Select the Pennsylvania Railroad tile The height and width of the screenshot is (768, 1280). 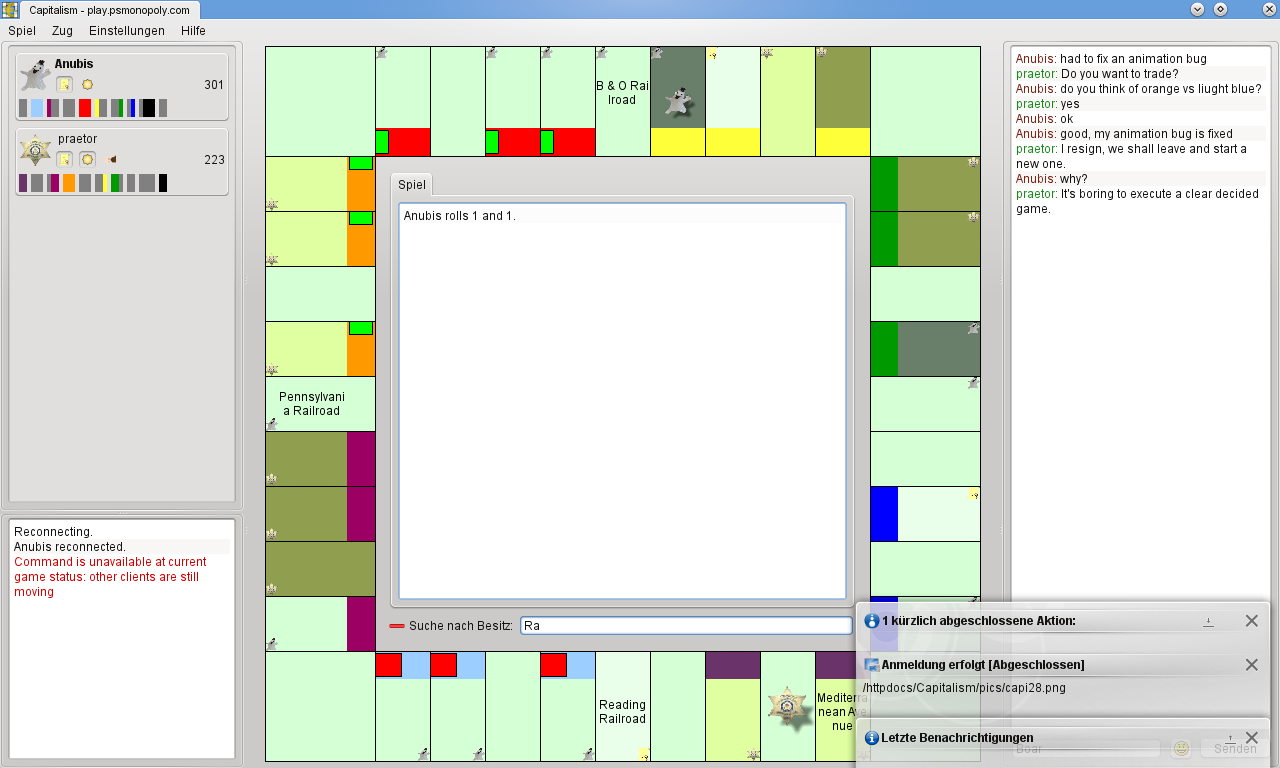[320, 404]
